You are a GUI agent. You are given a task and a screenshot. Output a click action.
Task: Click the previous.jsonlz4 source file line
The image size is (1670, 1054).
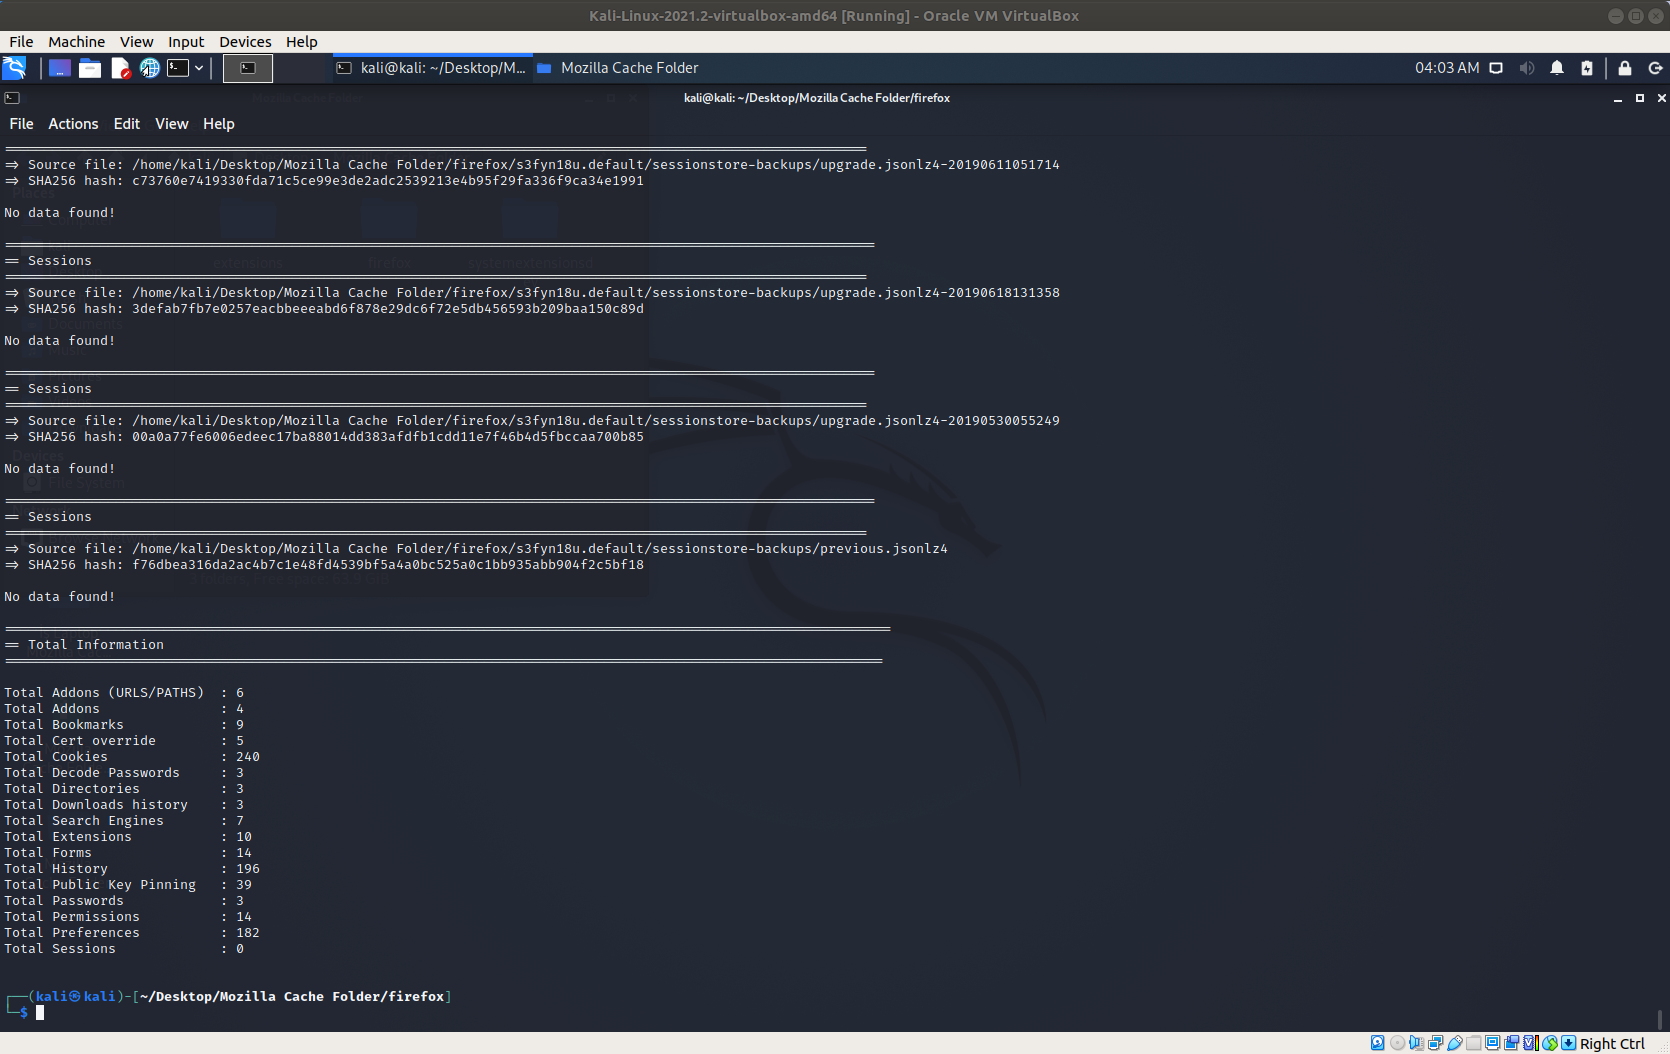tap(476, 549)
